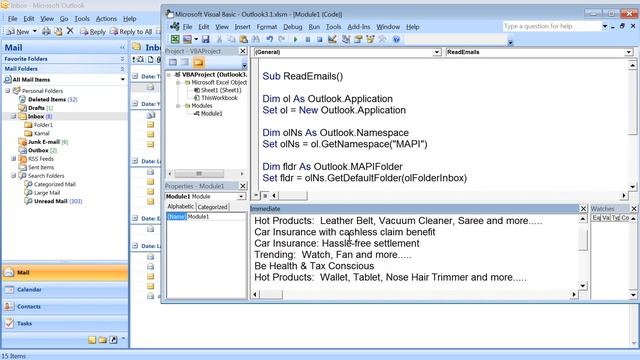Open the Add-Ins menu

click(x=359, y=27)
